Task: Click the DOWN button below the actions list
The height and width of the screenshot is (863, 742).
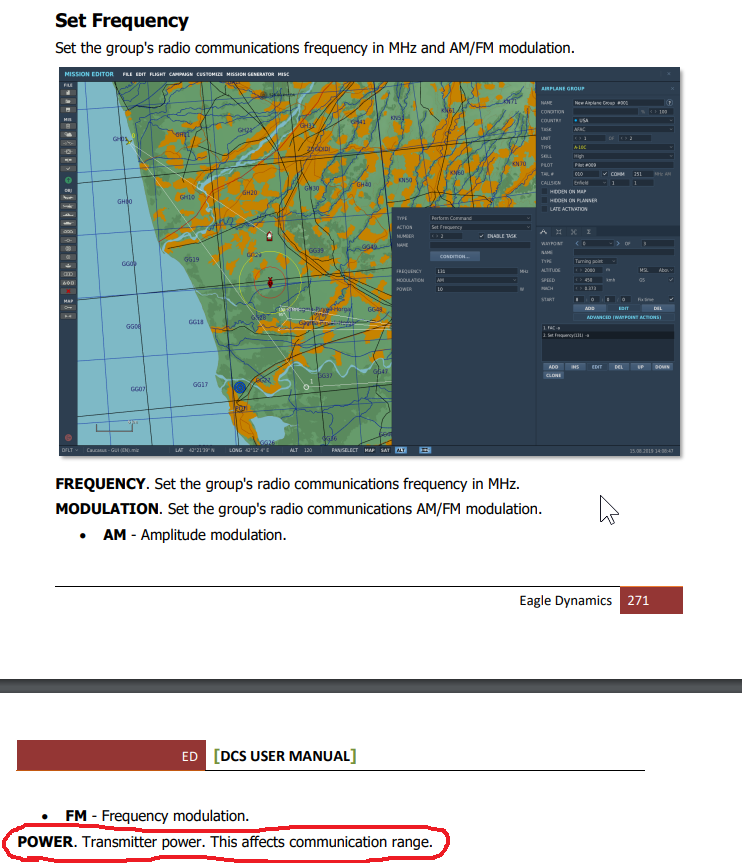Action: pyautogui.click(x=663, y=367)
